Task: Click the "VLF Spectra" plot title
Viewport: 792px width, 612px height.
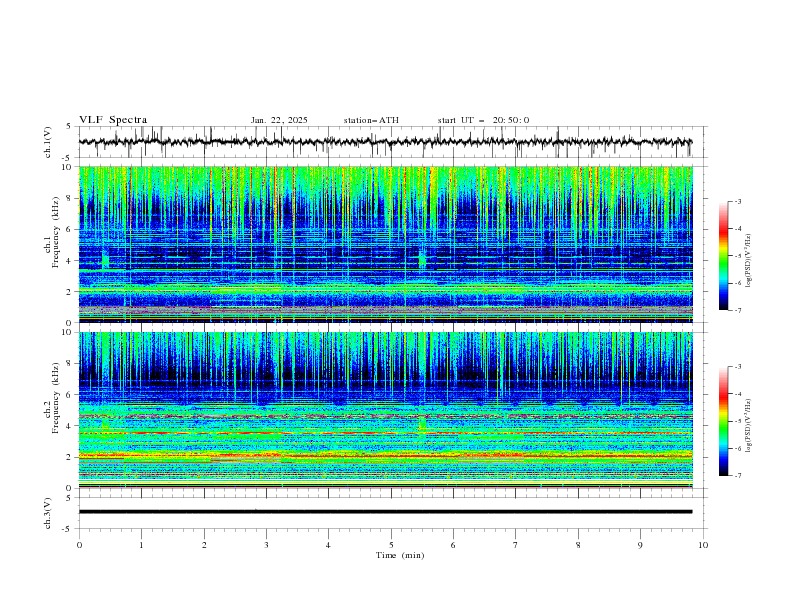Action: [x=113, y=120]
